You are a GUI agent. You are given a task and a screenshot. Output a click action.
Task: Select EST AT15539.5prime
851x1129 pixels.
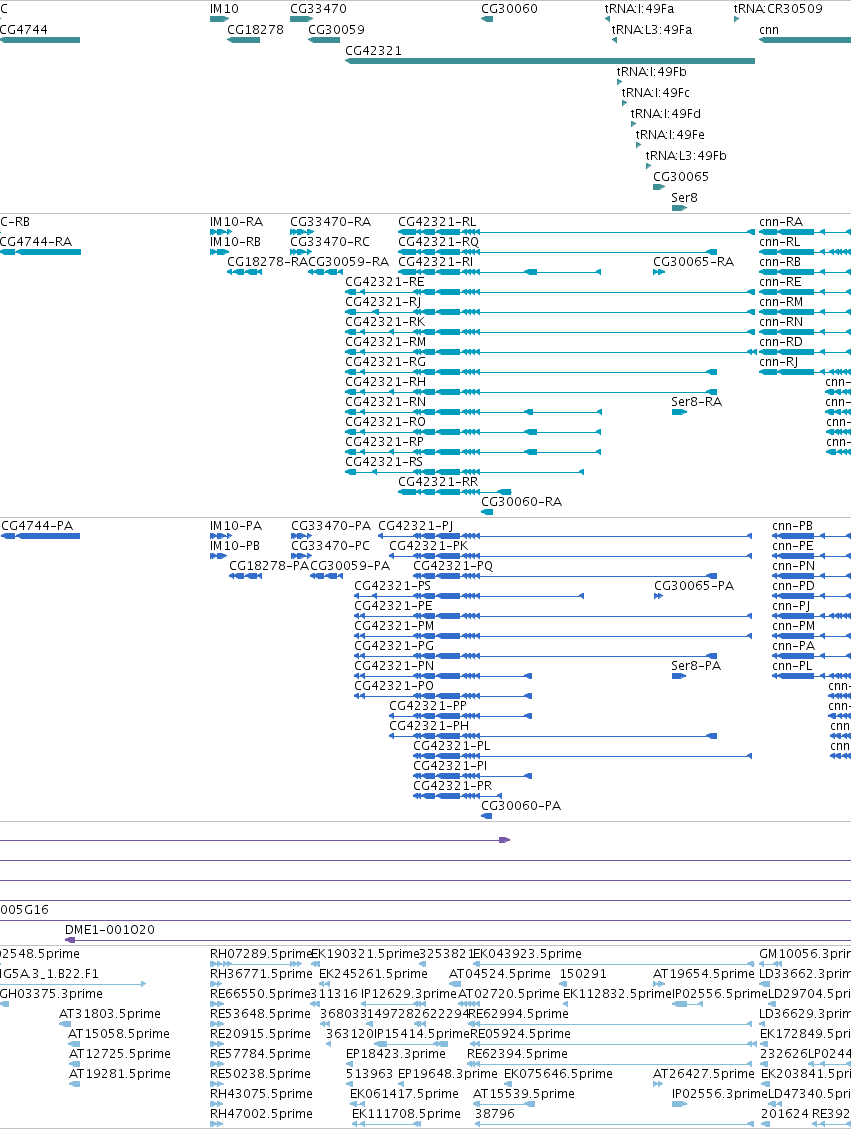(523, 1094)
